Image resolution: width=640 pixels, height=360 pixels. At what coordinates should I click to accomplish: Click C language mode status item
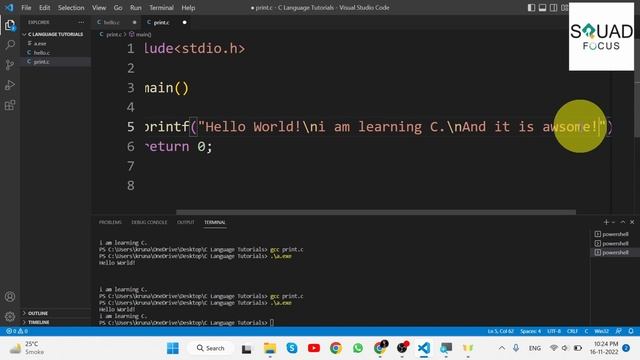click(x=586, y=331)
